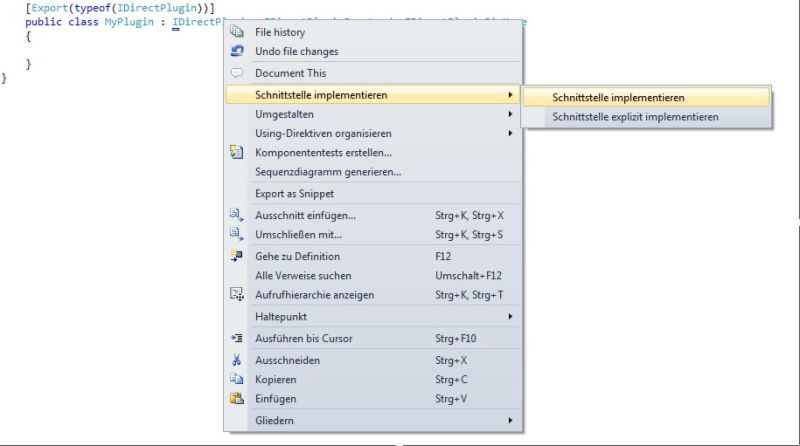The width and height of the screenshot is (800, 446).
Task: Click the class keyword in code
Action: (x=83, y=22)
